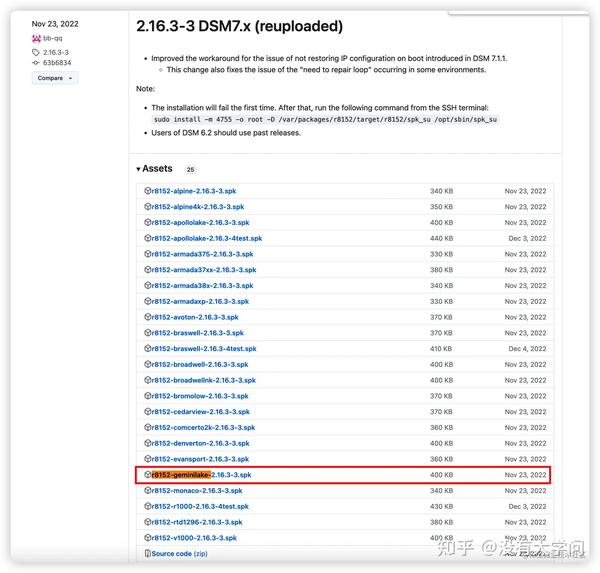
Task: Click the commit icon beside 63b6834
Action: point(36,62)
